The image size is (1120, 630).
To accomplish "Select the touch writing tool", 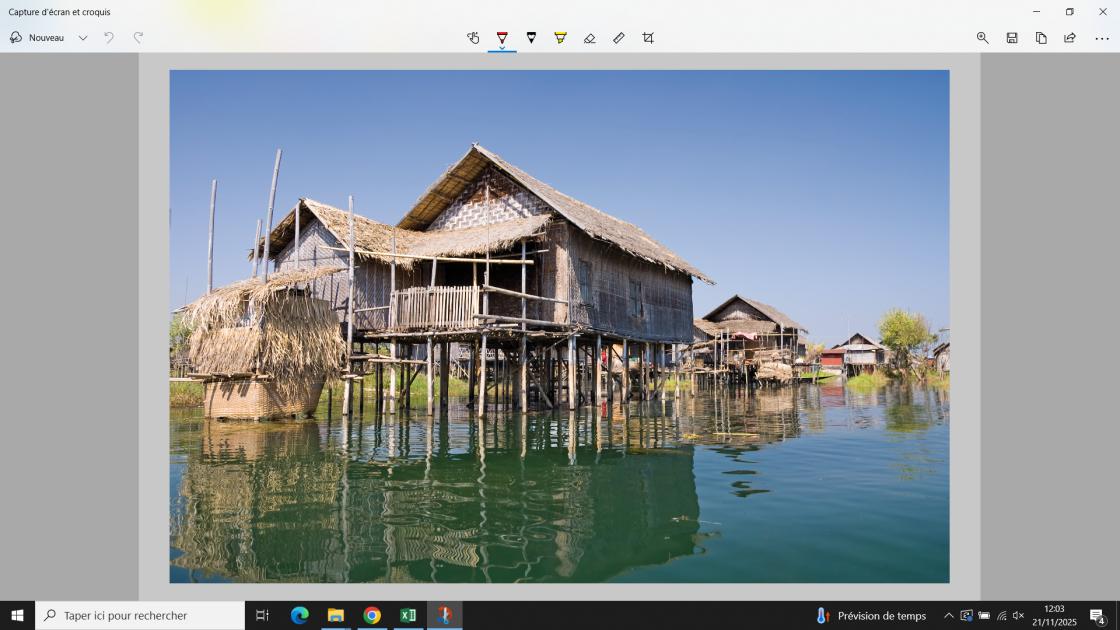I will (x=473, y=38).
